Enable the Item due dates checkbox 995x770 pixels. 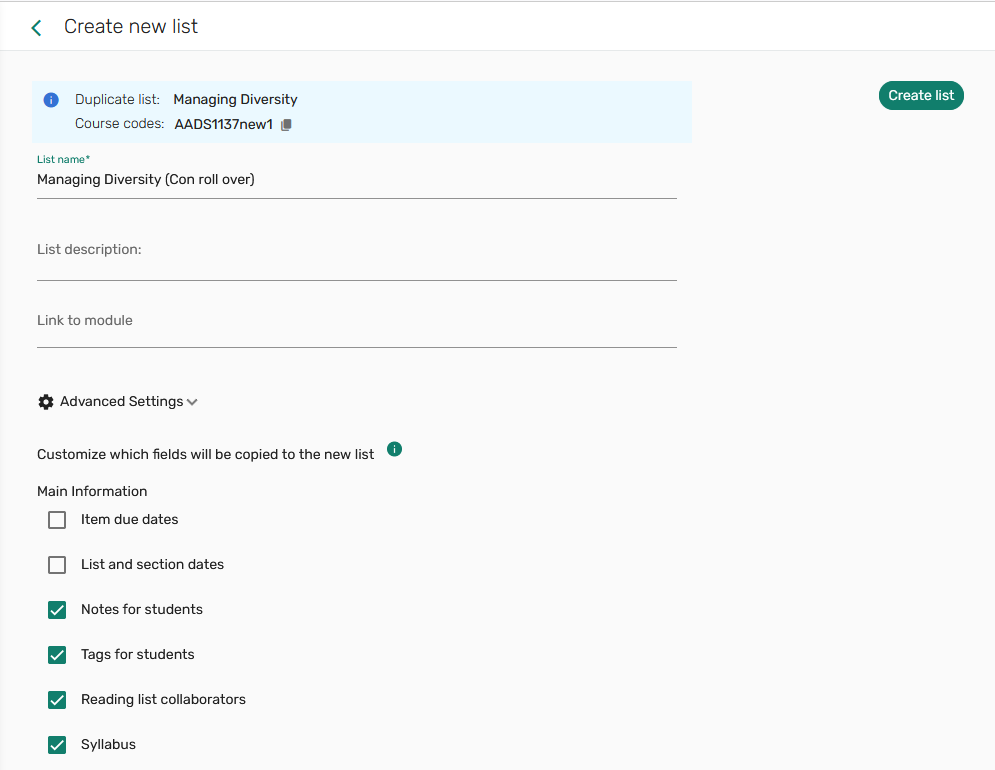57,520
